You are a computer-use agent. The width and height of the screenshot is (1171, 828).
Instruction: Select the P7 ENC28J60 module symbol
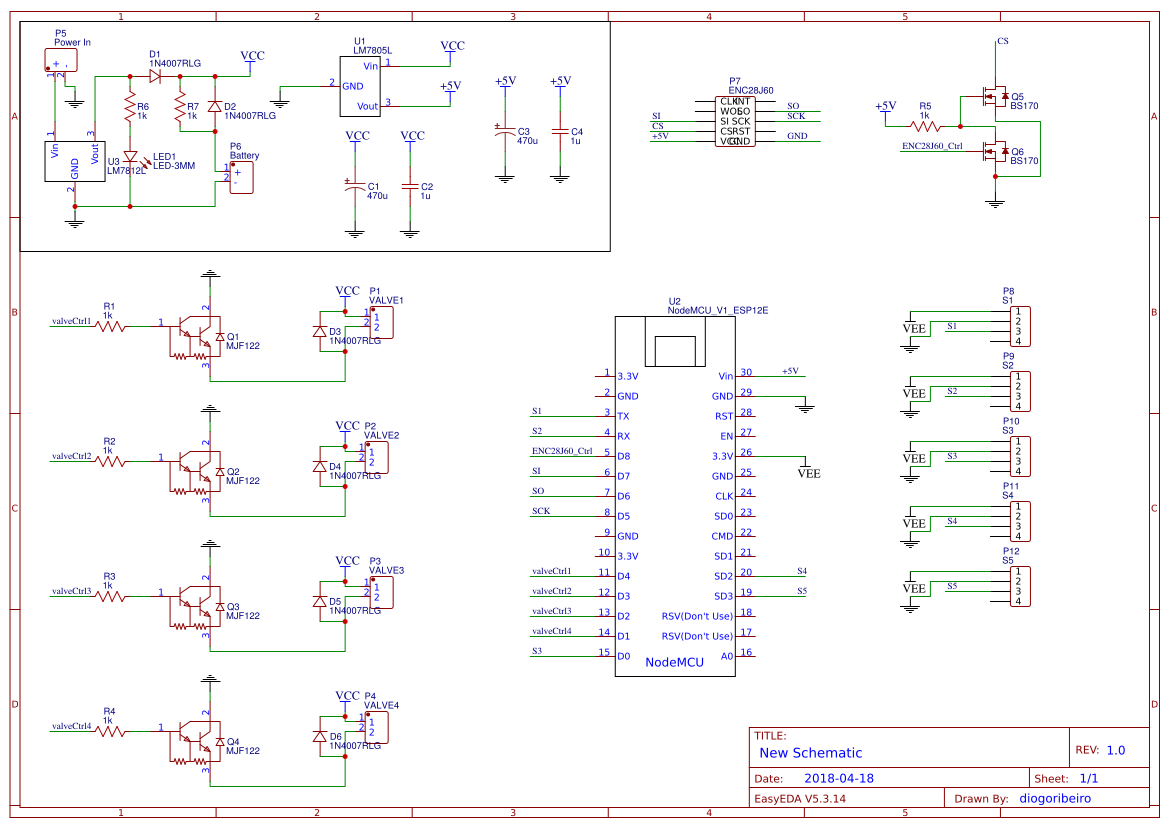point(736,121)
